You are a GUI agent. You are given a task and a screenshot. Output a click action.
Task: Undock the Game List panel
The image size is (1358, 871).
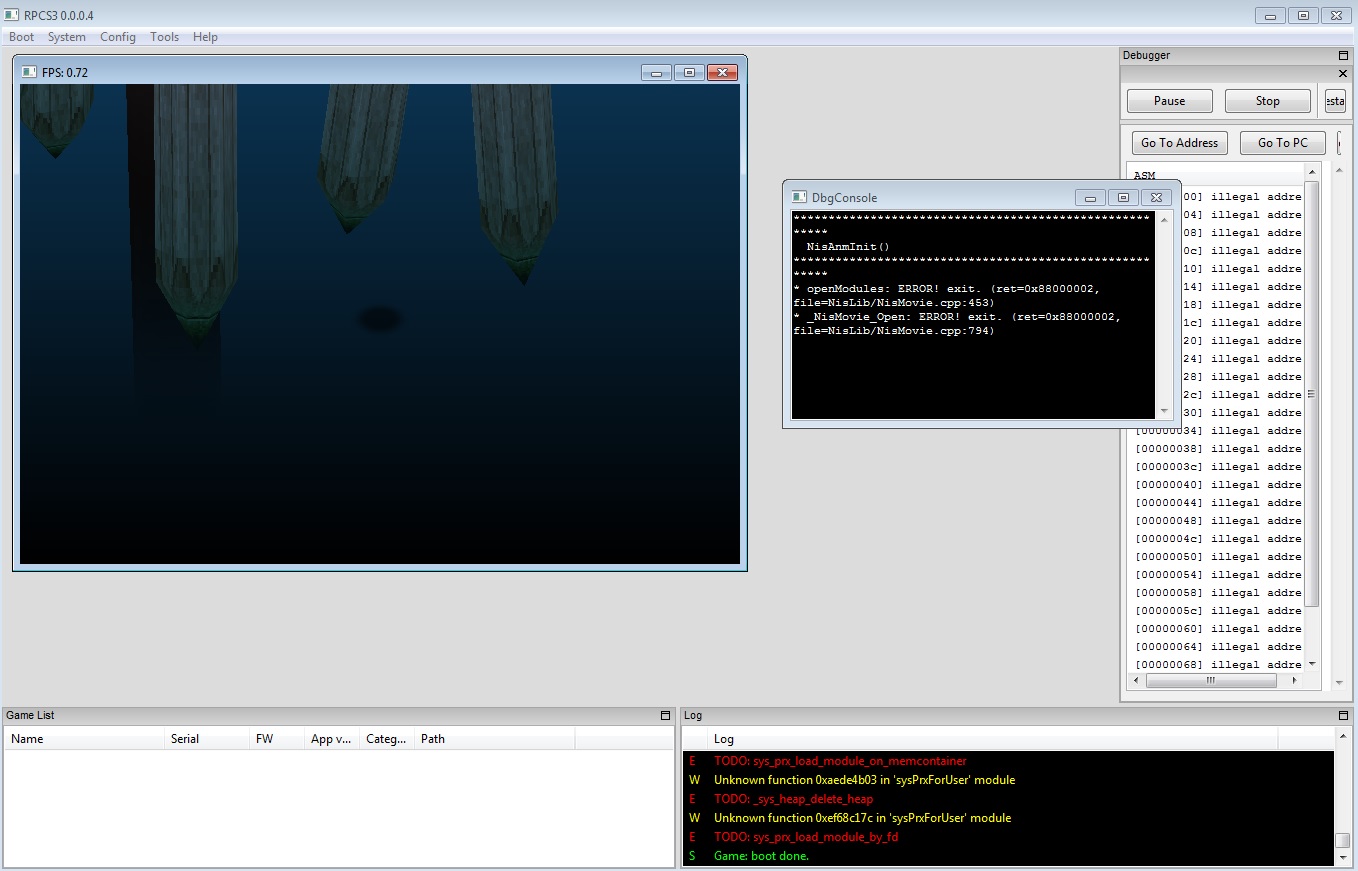pyautogui.click(x=665, y=716)
